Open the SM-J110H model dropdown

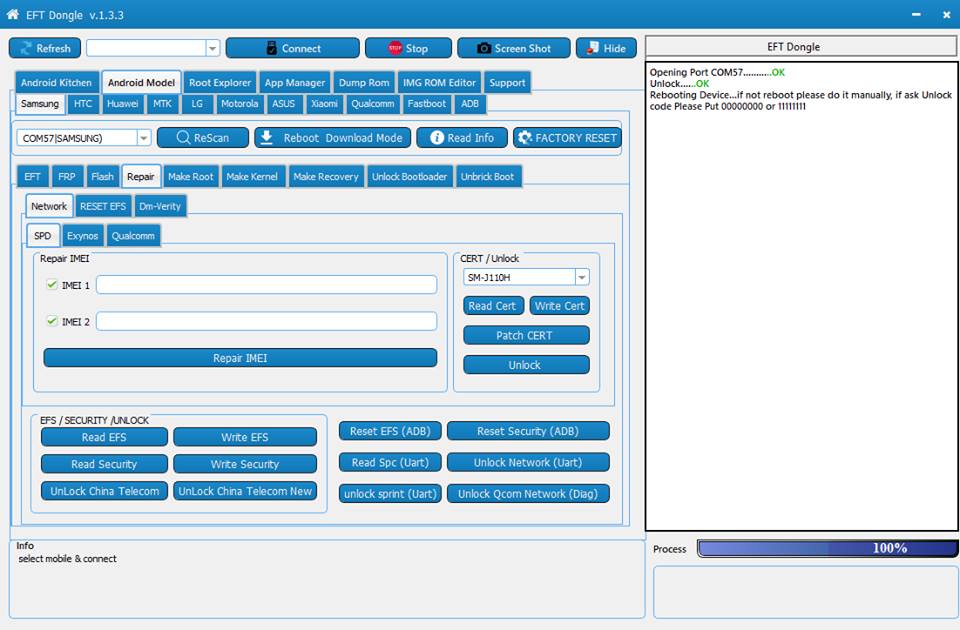tap(582, 277)
